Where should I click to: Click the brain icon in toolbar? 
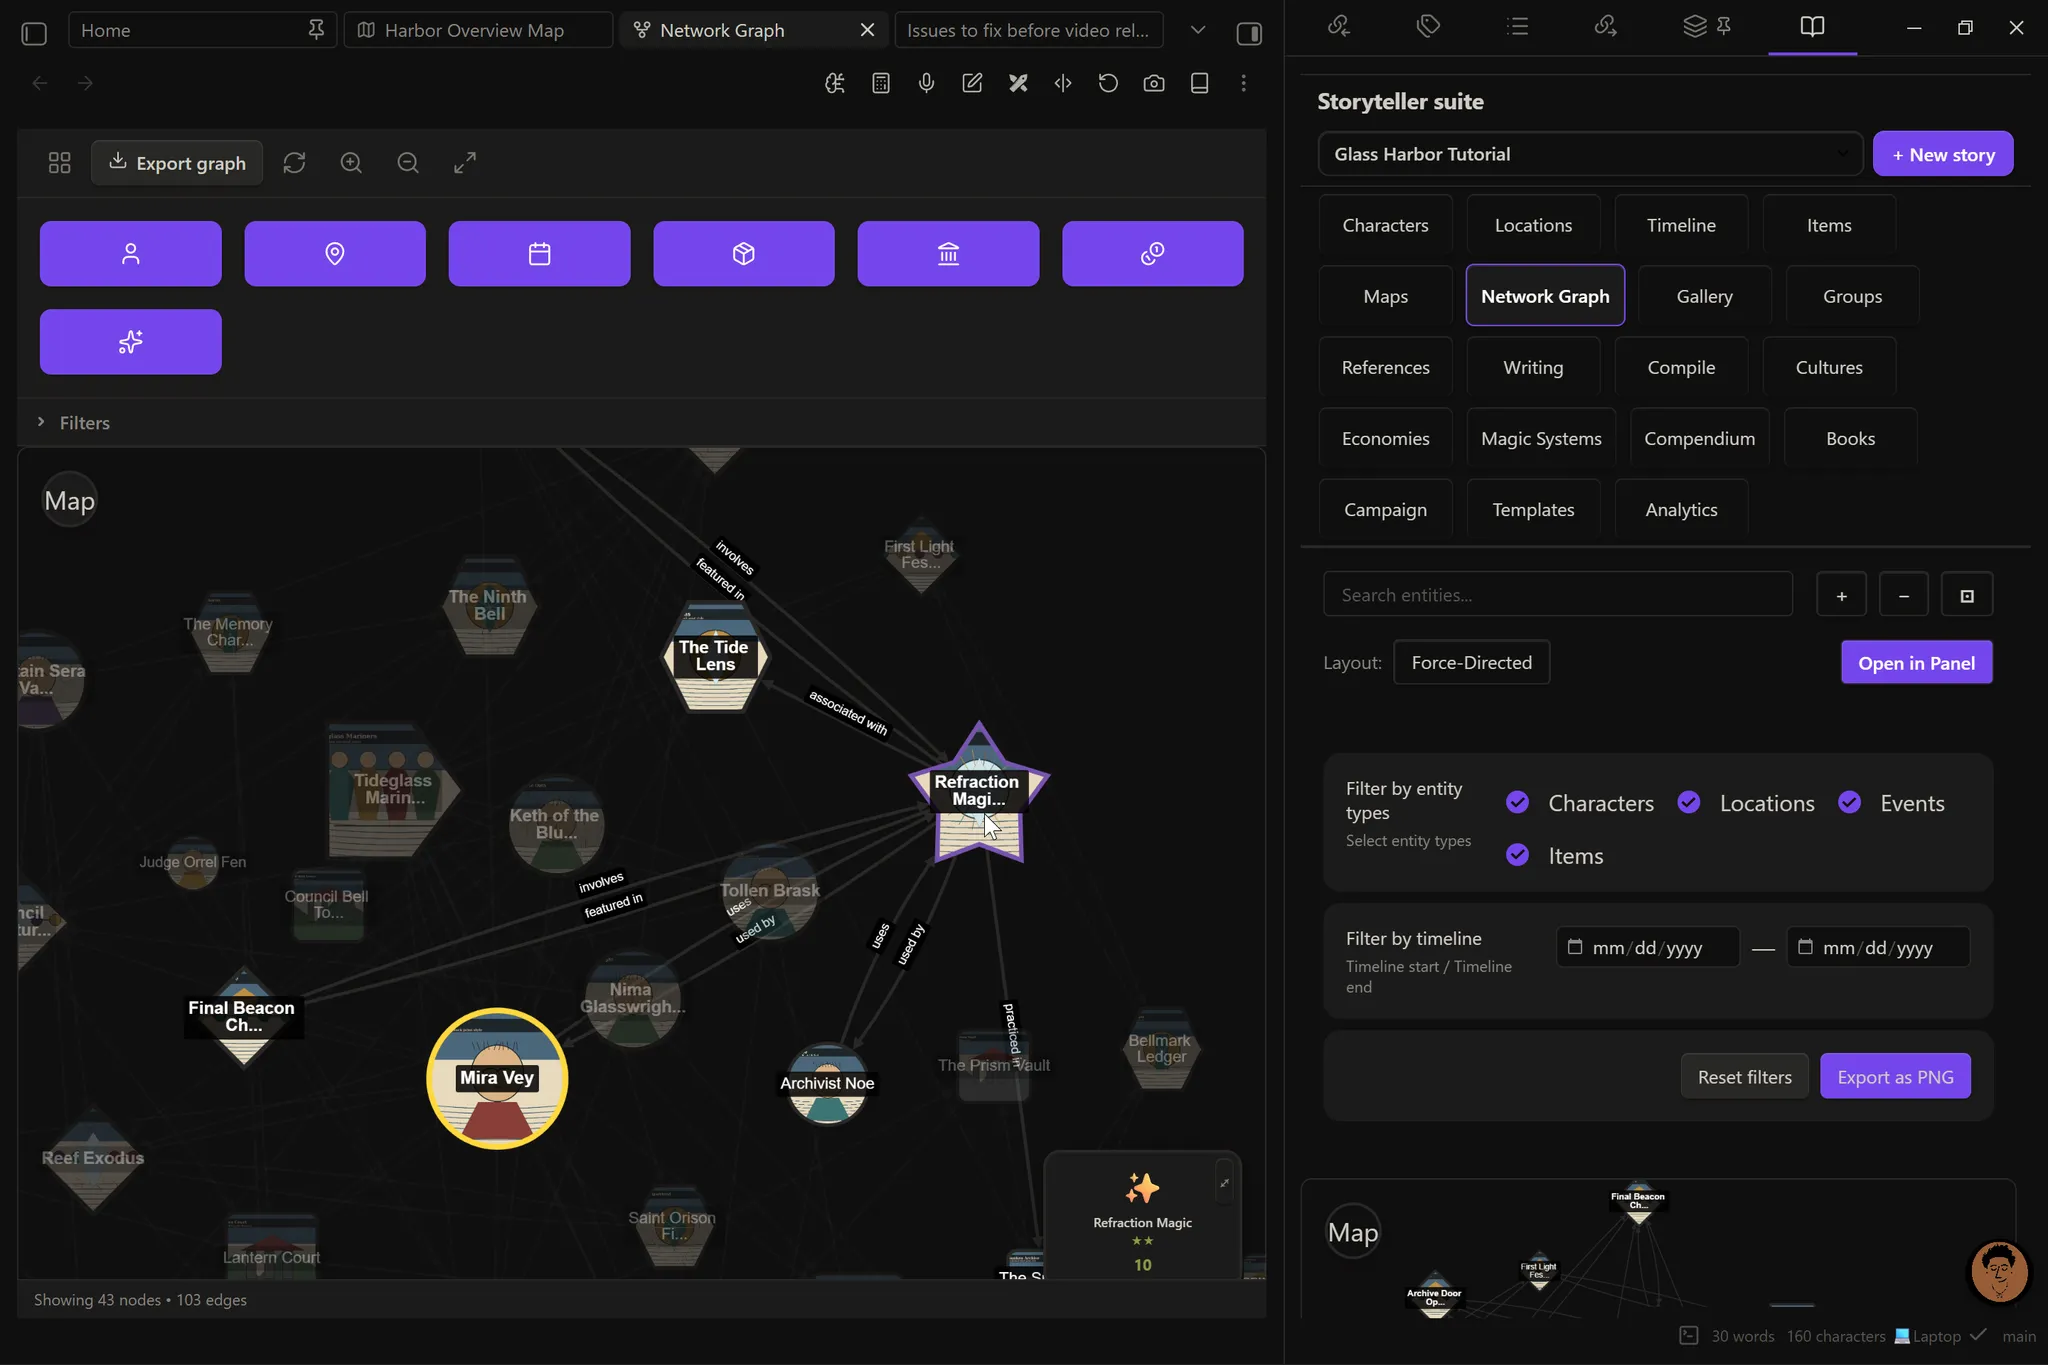pos(835,83)
